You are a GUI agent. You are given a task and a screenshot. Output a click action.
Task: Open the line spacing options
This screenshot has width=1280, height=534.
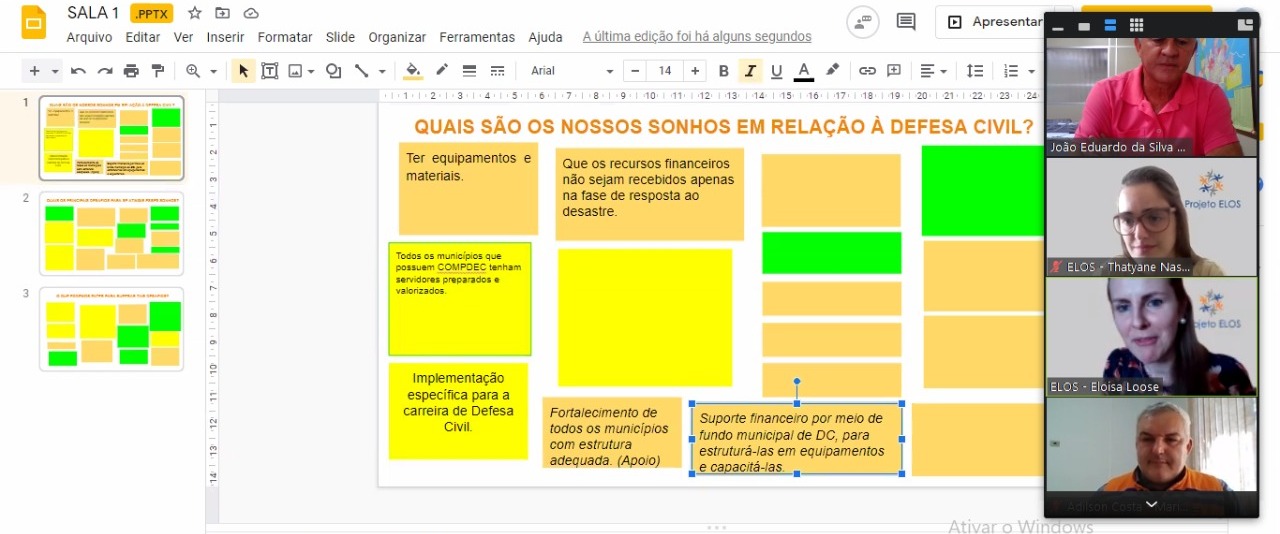point(975,71)
